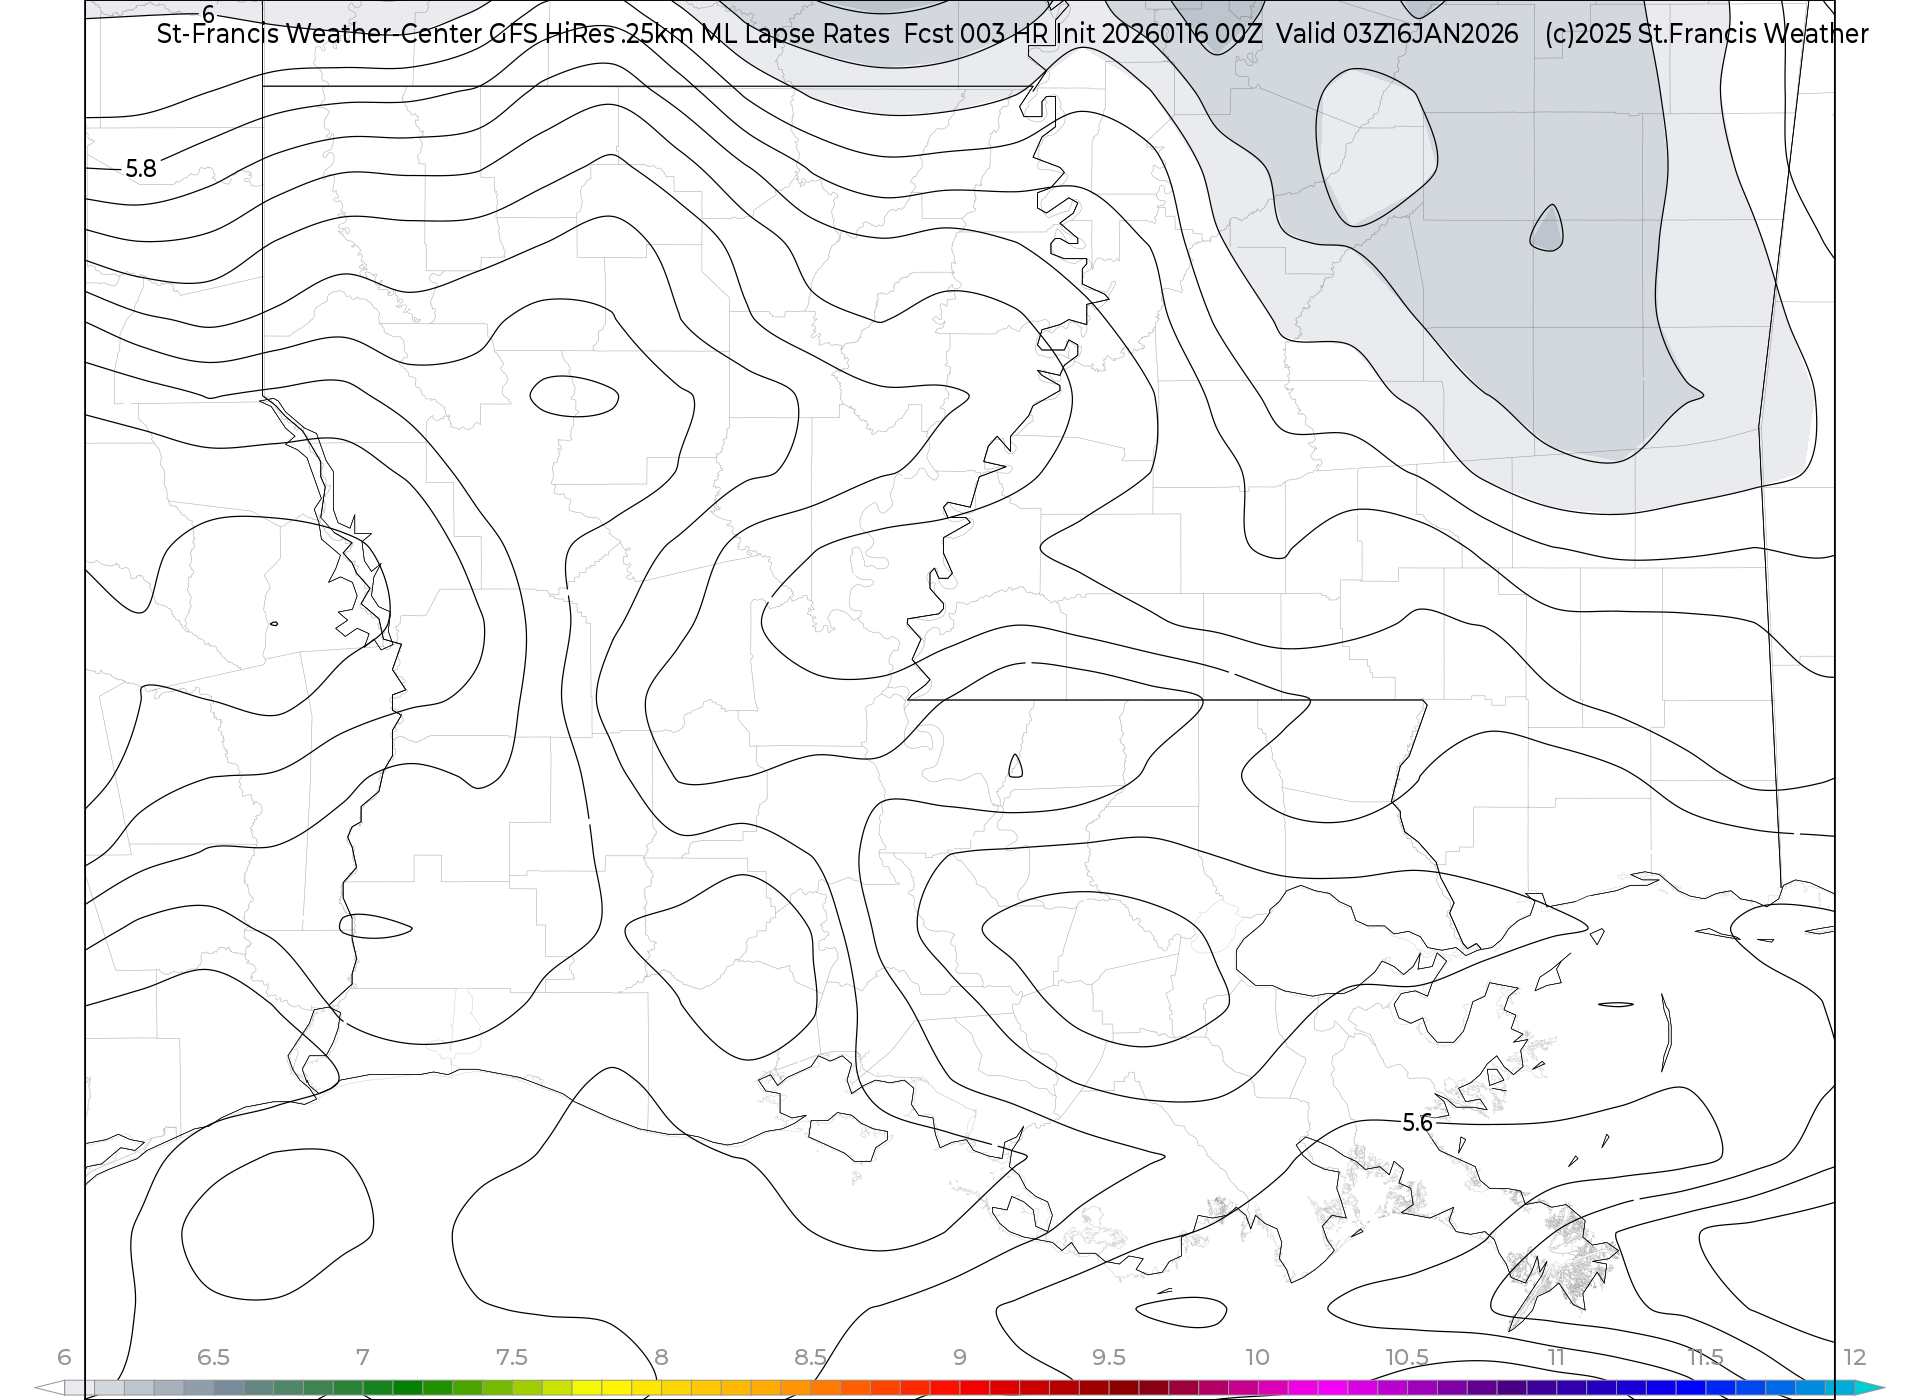Click the (c)2025 St.Francis Weather copyright text

tap(1706, 34)
